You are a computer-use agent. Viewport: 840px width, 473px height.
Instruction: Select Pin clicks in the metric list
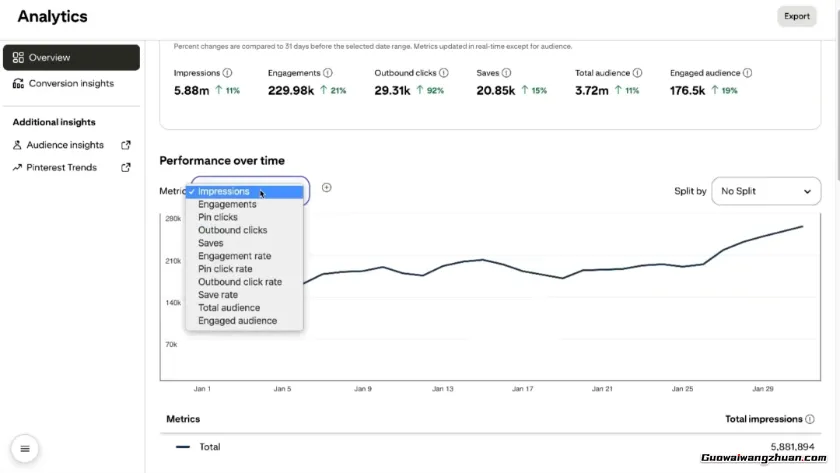(218, 217)
